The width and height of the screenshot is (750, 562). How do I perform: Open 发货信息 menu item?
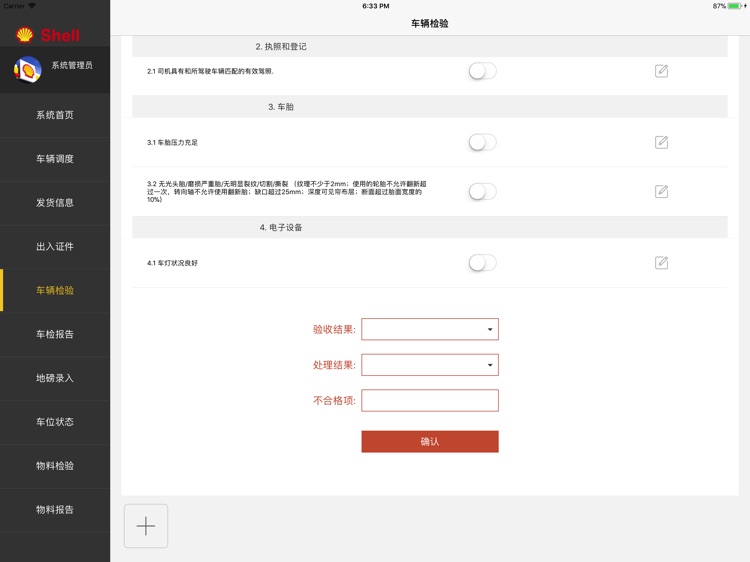[55, 203]
